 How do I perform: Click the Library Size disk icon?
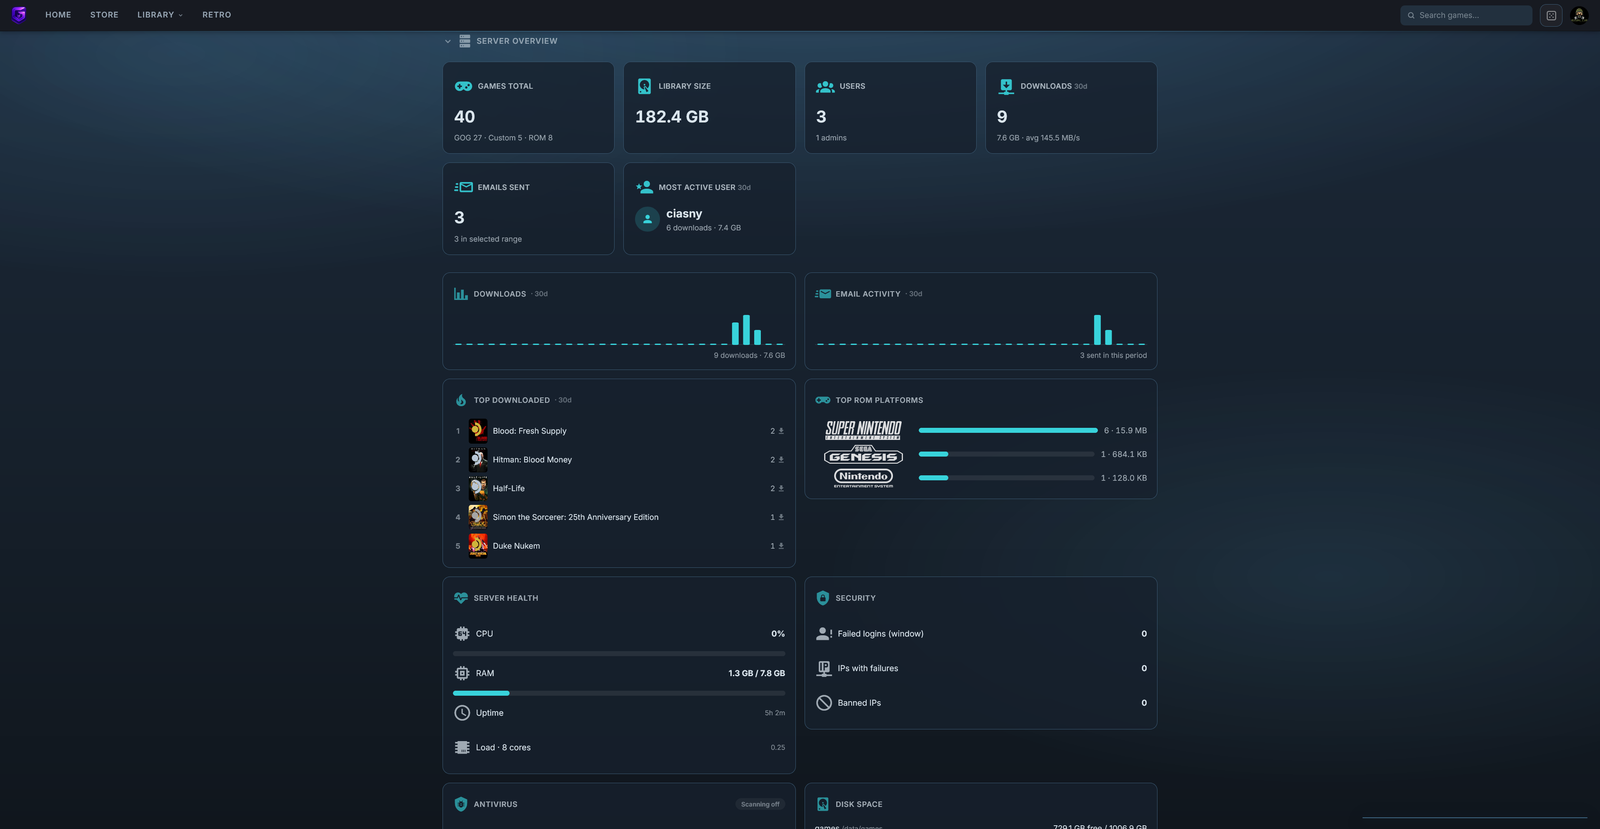coord(644,86)
